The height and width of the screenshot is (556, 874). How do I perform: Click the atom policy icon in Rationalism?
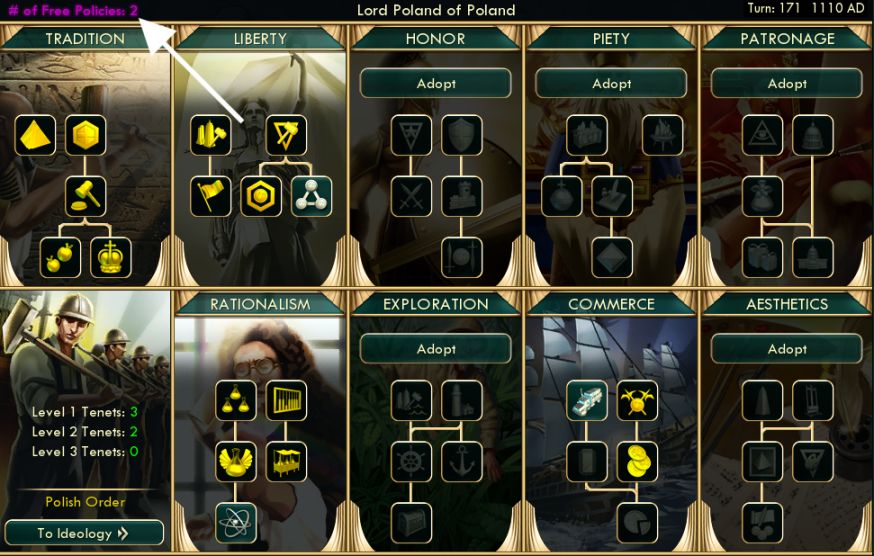pos(236,523)
